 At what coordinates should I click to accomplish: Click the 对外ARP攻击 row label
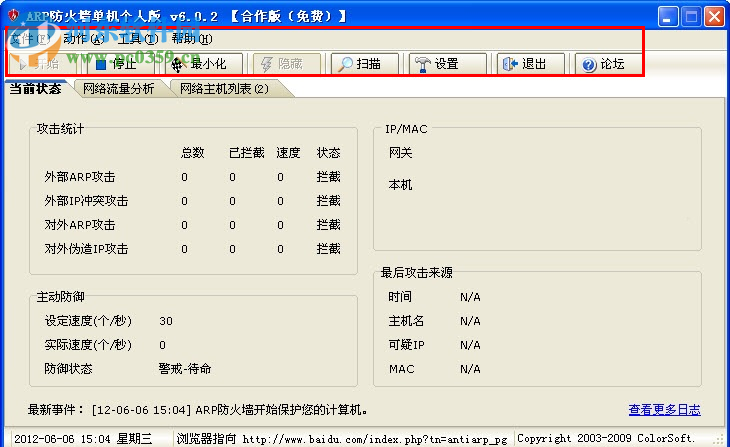(x=80, y=225)
